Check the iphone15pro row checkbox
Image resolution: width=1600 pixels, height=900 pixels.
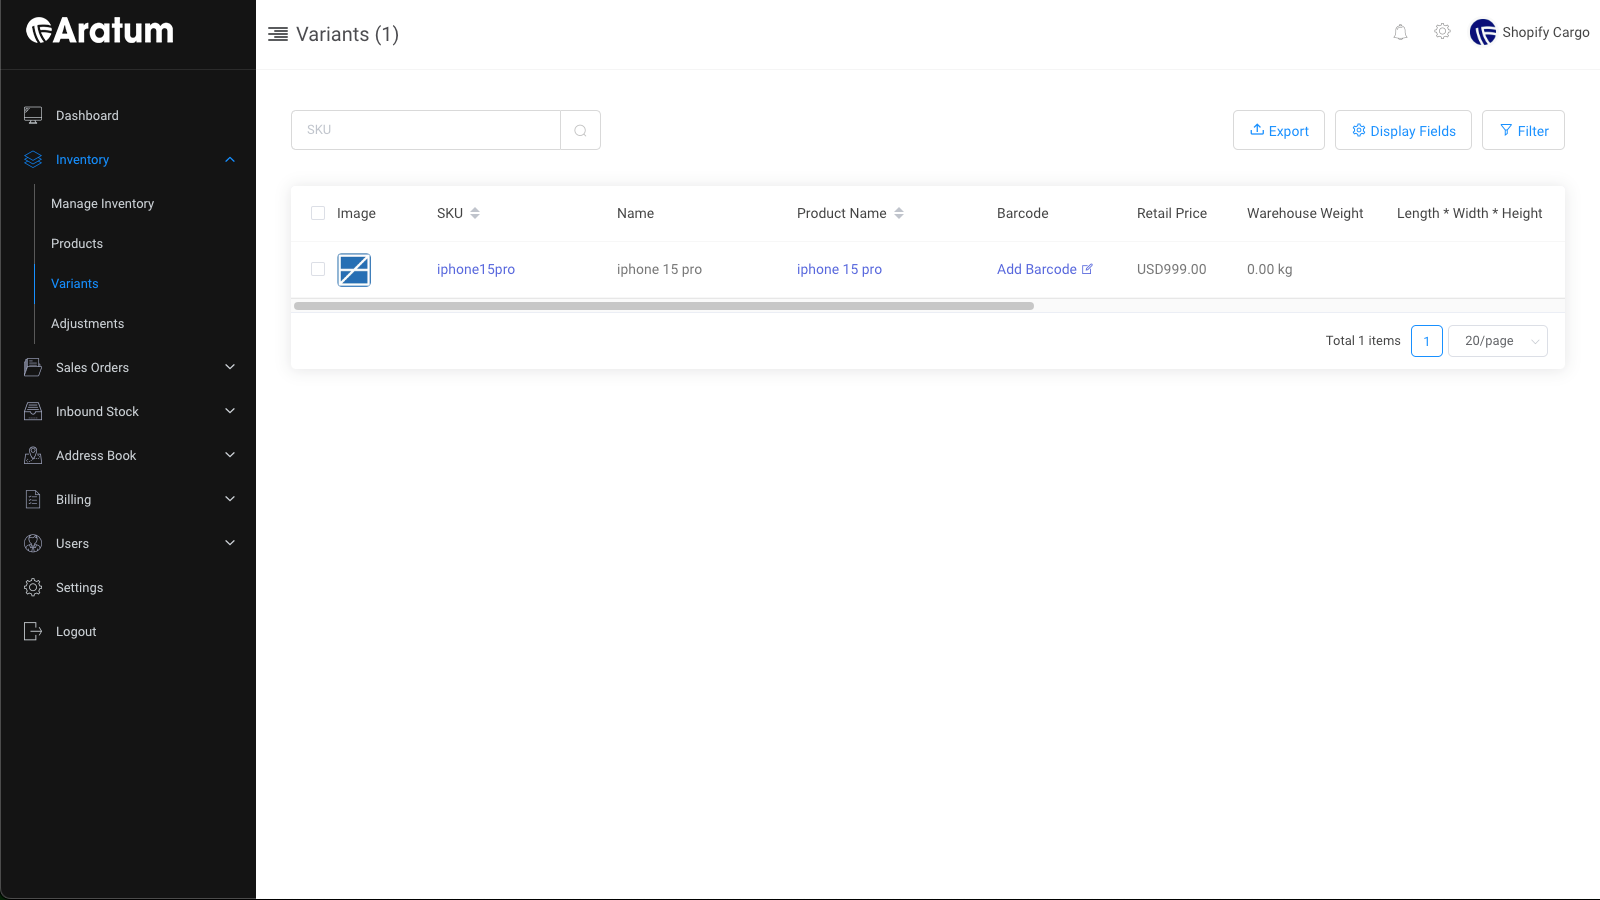coord(318,269)
